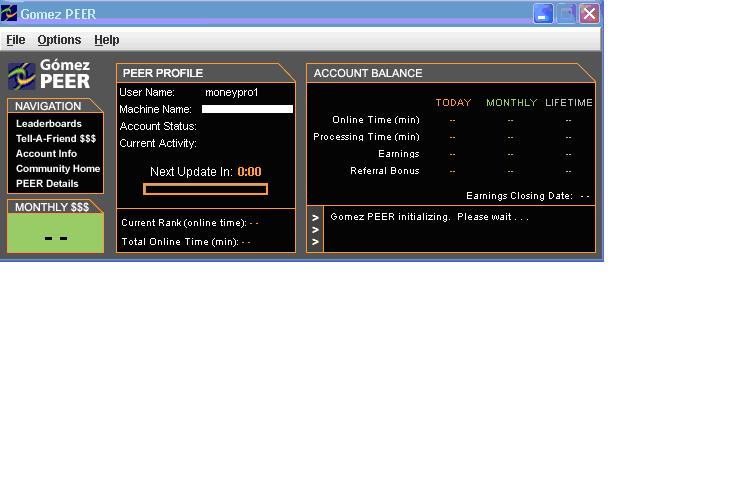This screenshot has width=746, height=497.
Task: Open the Options menu
Action: 59,40
